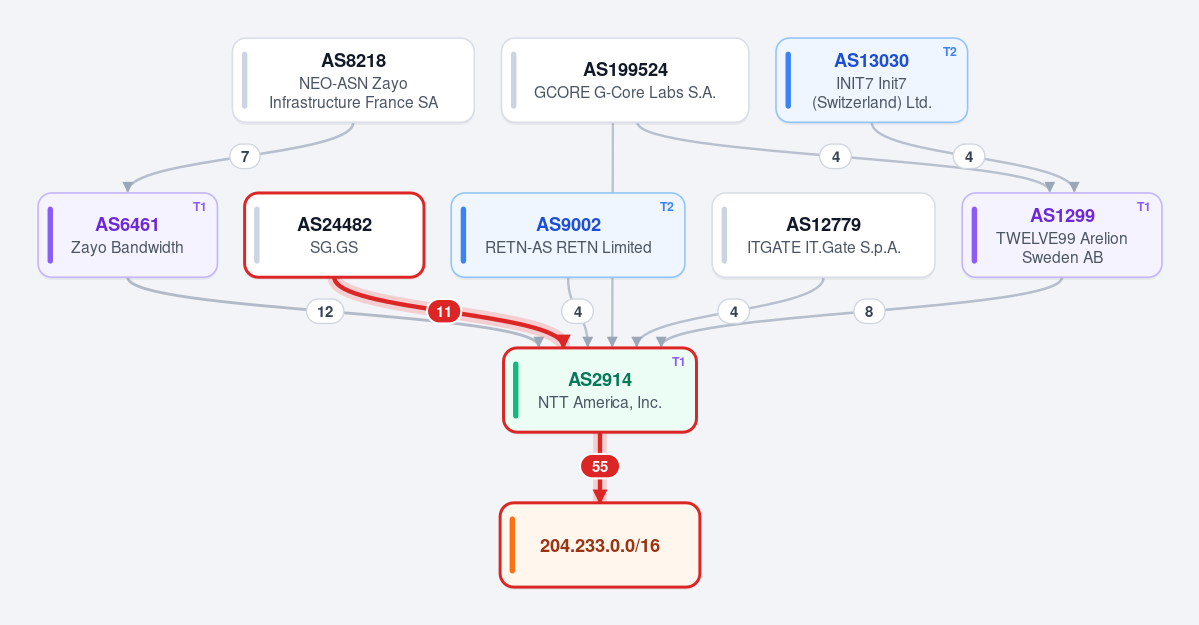Click the 12 edge label from AS6461
Screen dimensions: 1199x625
pyautogui.click(x=325, y=311)
